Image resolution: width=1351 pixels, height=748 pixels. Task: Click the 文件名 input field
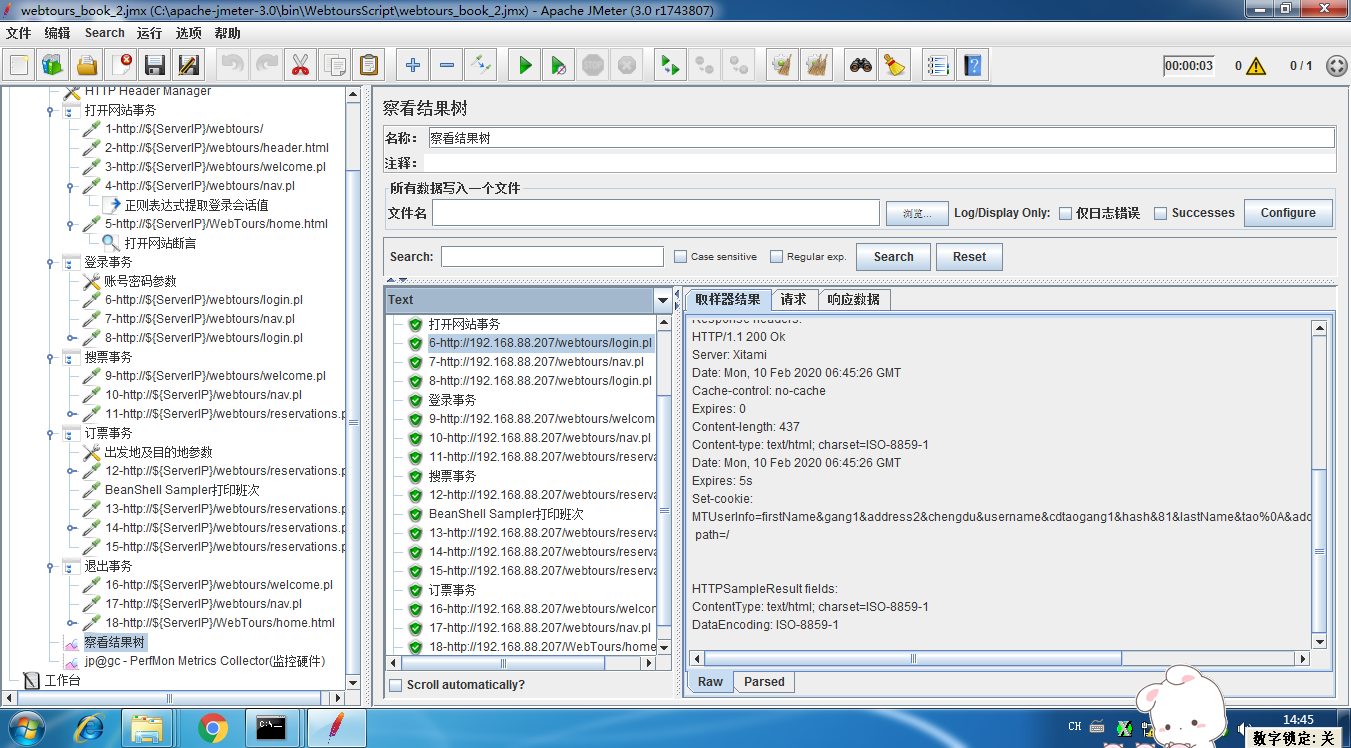(x=656, y=213)
